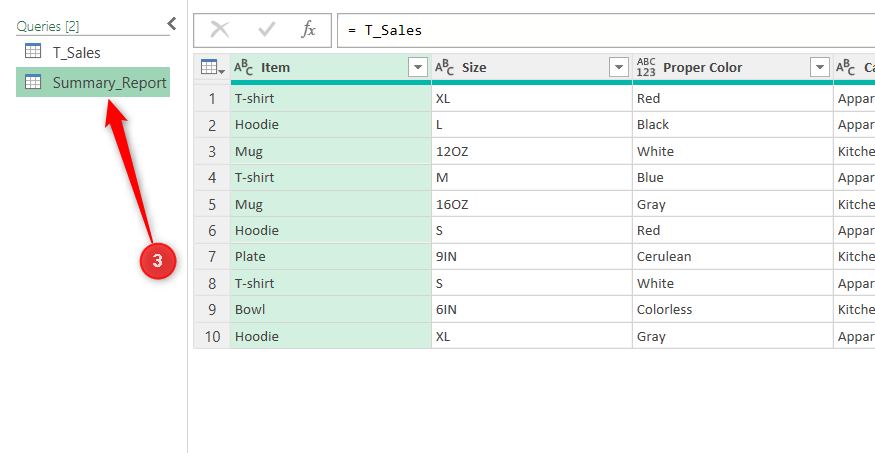Click the Mug cell in row 3
Image resolution: width=875 pixels, height=453 pixels.
(331, 151)
